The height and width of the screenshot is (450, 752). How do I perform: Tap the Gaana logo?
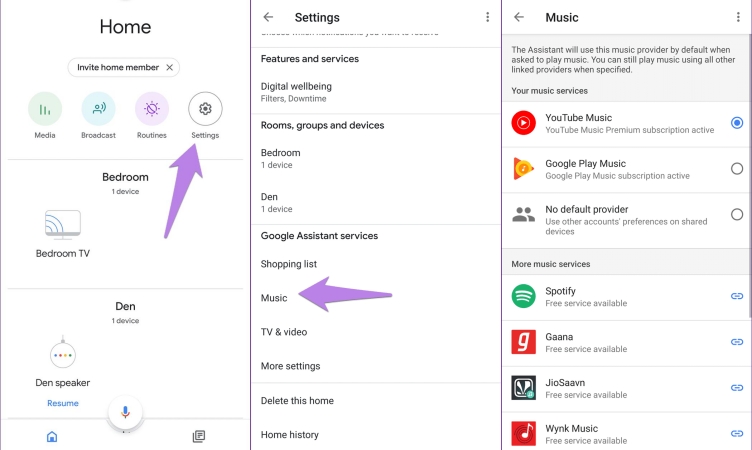pos(523,342)
